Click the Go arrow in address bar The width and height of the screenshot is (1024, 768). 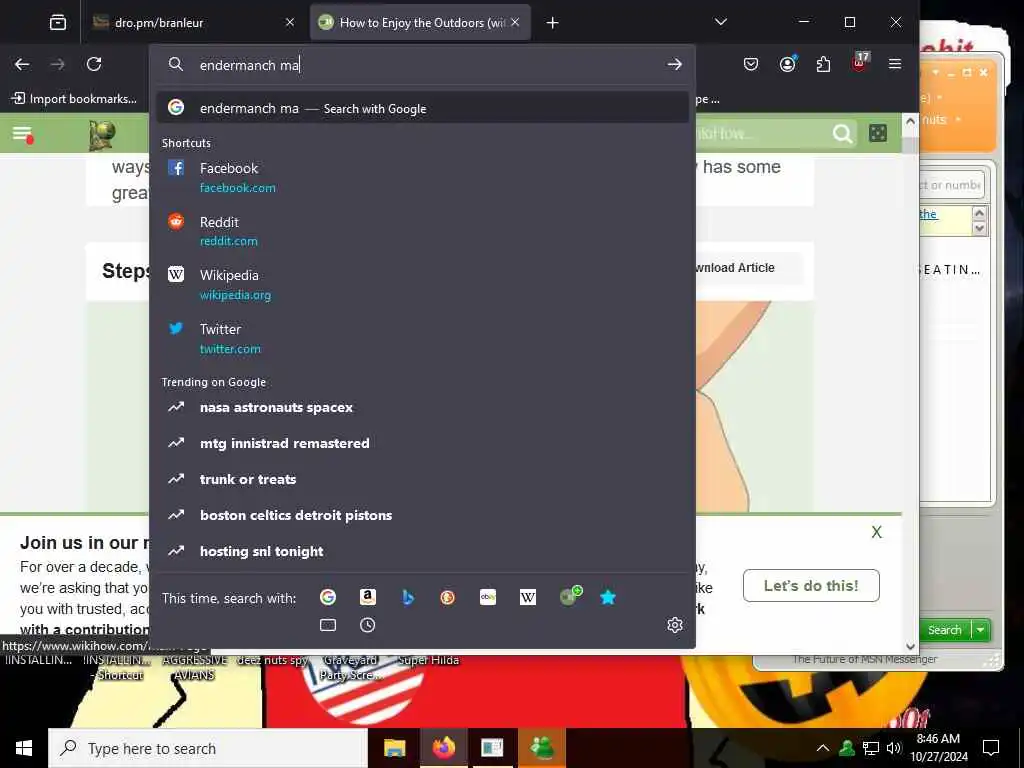point(675,64)
